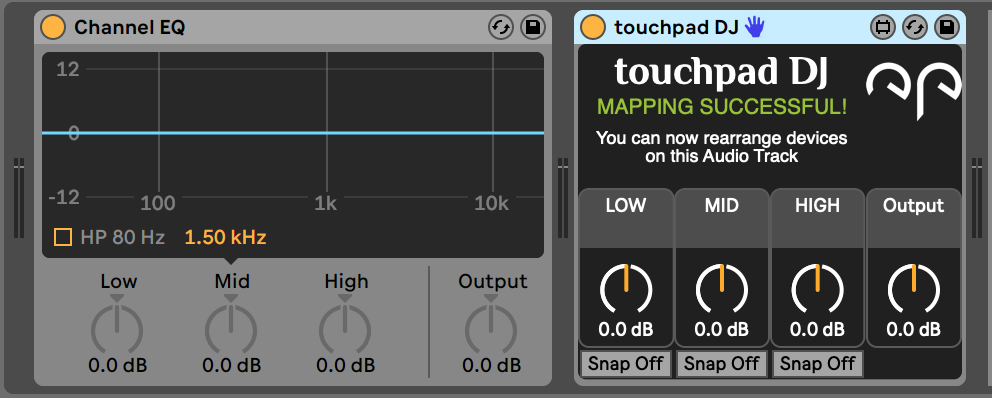Viewport: 992px width, 398px height.
Task: Save Channel EQ preset with disk icon
Action: pyautogui.click(x=533, y=27)
